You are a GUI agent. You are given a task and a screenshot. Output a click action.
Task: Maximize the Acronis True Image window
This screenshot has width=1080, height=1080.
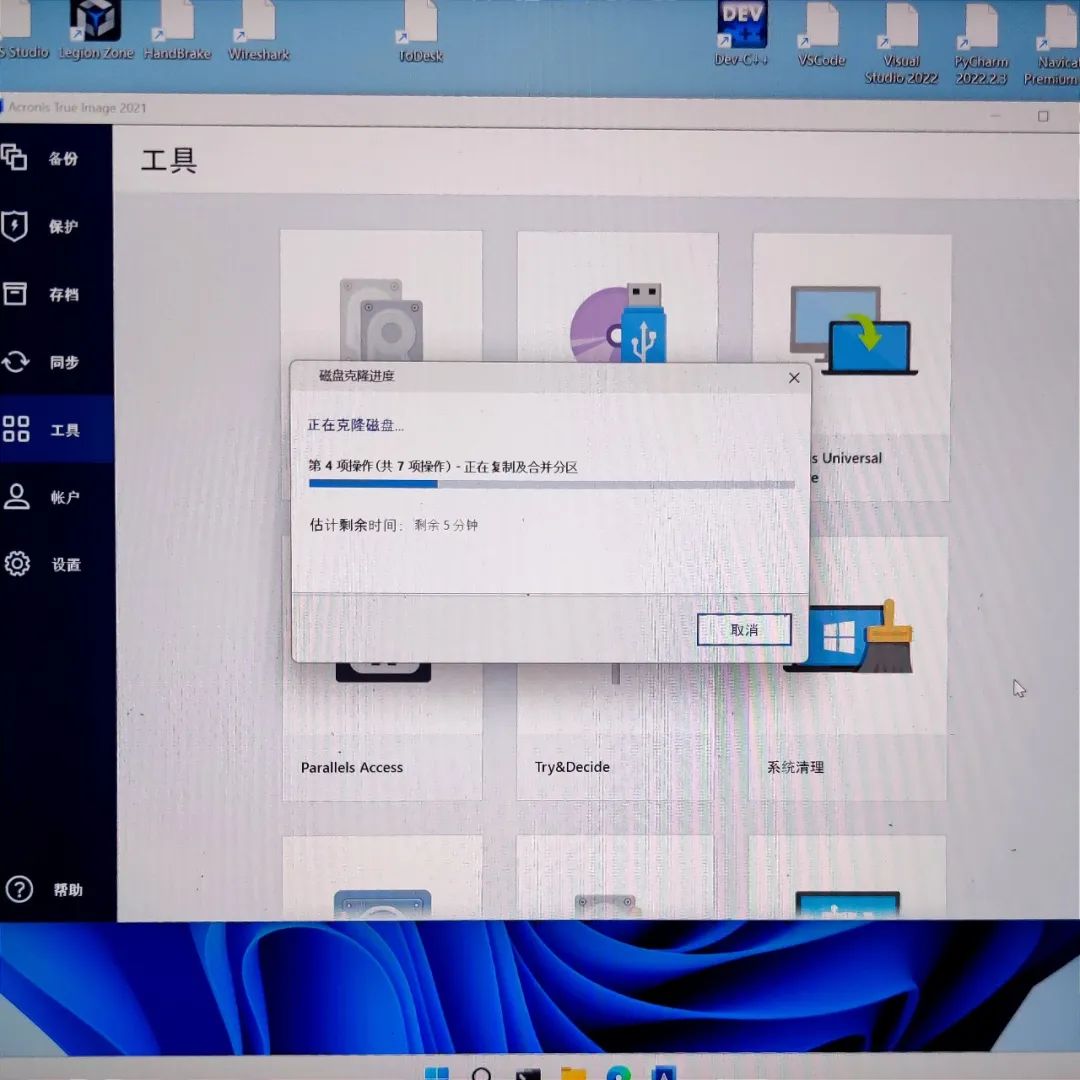[x=1043, y=116]
